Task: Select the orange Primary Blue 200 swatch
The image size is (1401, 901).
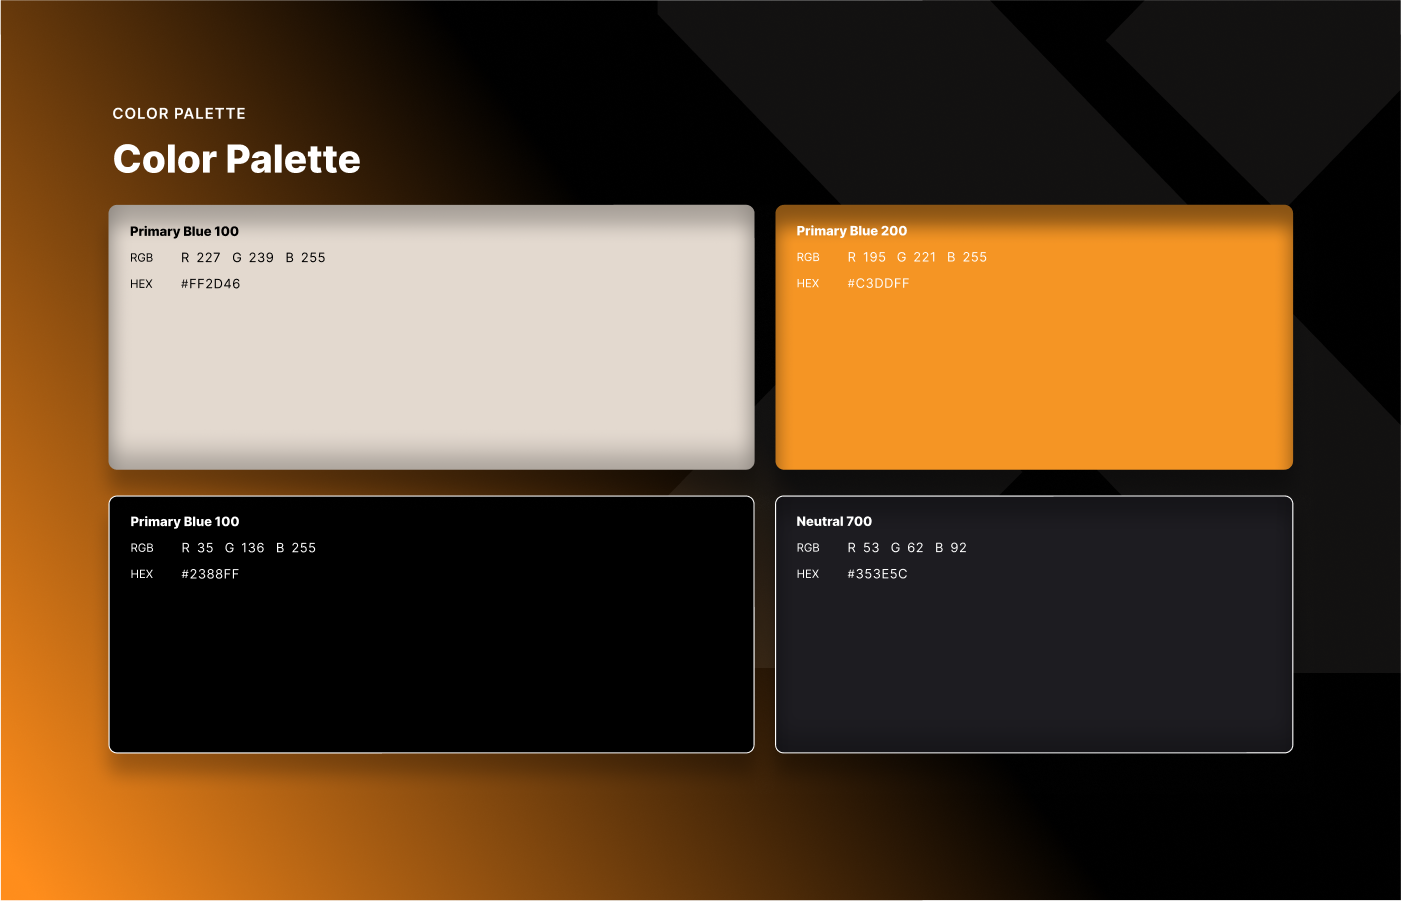Action: (1033, 370)
